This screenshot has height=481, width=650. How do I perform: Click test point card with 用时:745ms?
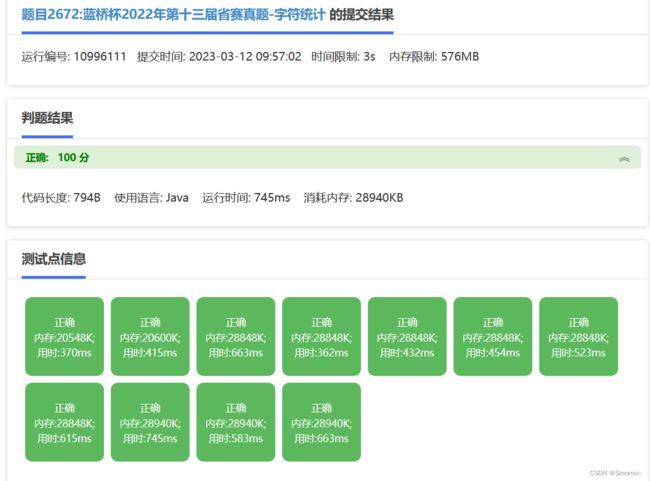click(150, 422)
